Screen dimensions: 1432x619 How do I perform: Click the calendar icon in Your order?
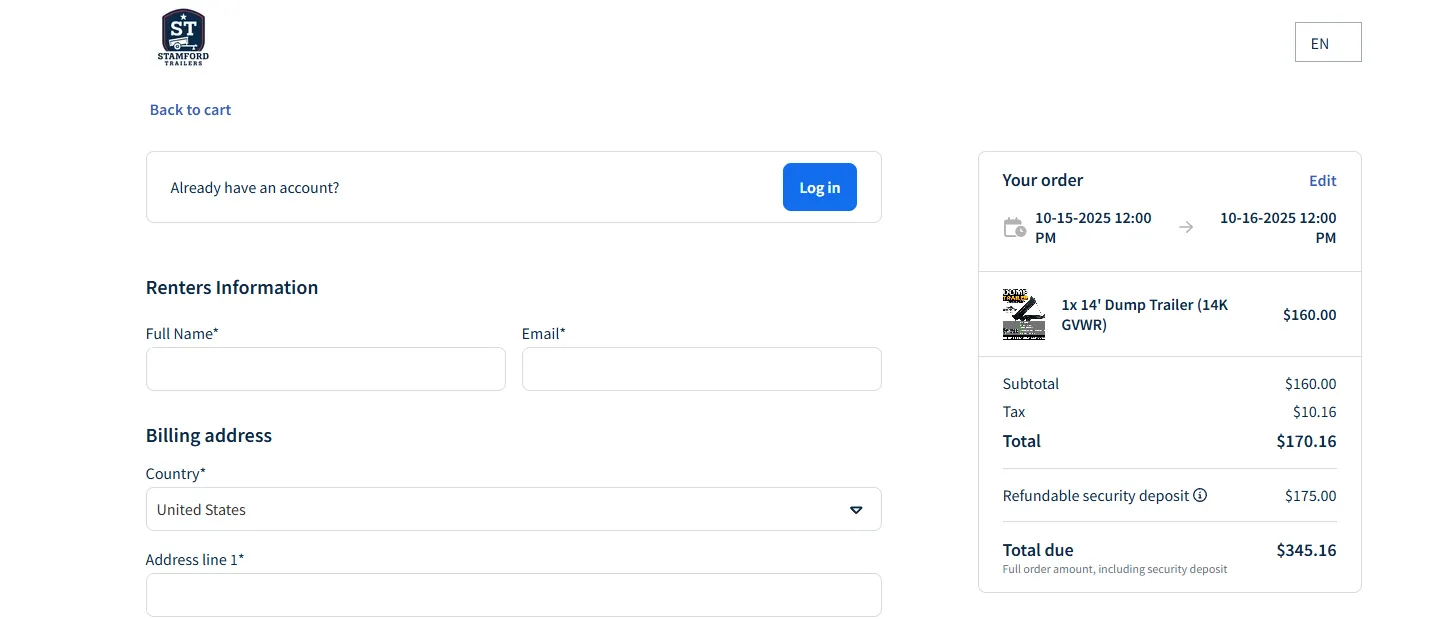pyautogui.click(x=1014, y=227)
